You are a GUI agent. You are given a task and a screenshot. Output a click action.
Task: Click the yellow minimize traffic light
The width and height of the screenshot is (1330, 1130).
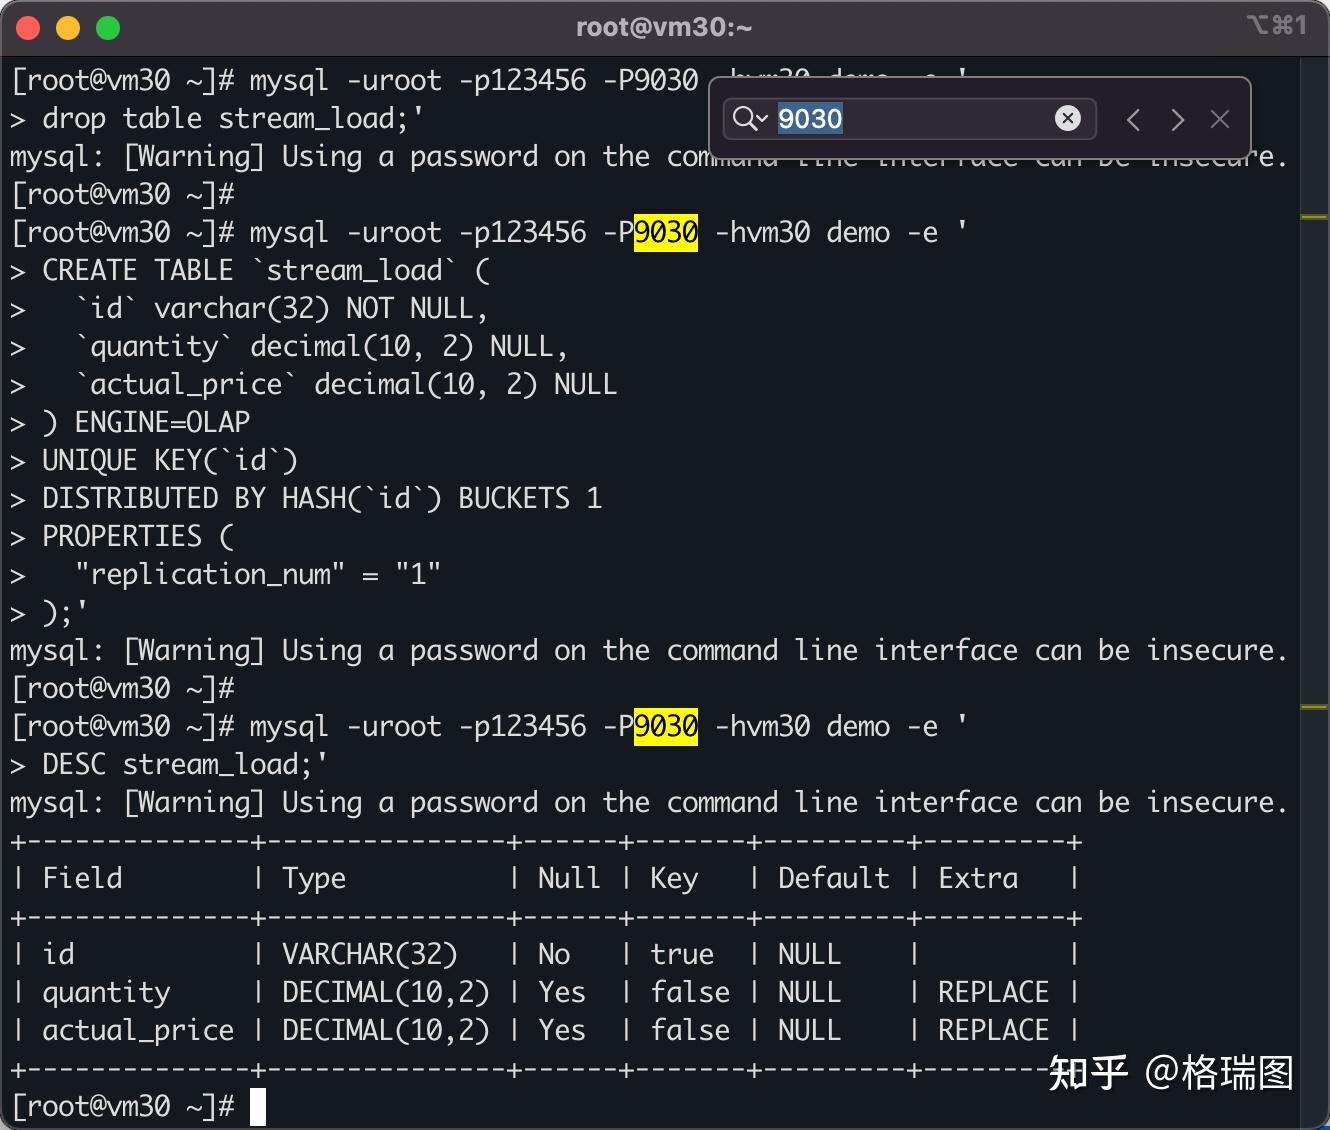(x=68, y=27)
